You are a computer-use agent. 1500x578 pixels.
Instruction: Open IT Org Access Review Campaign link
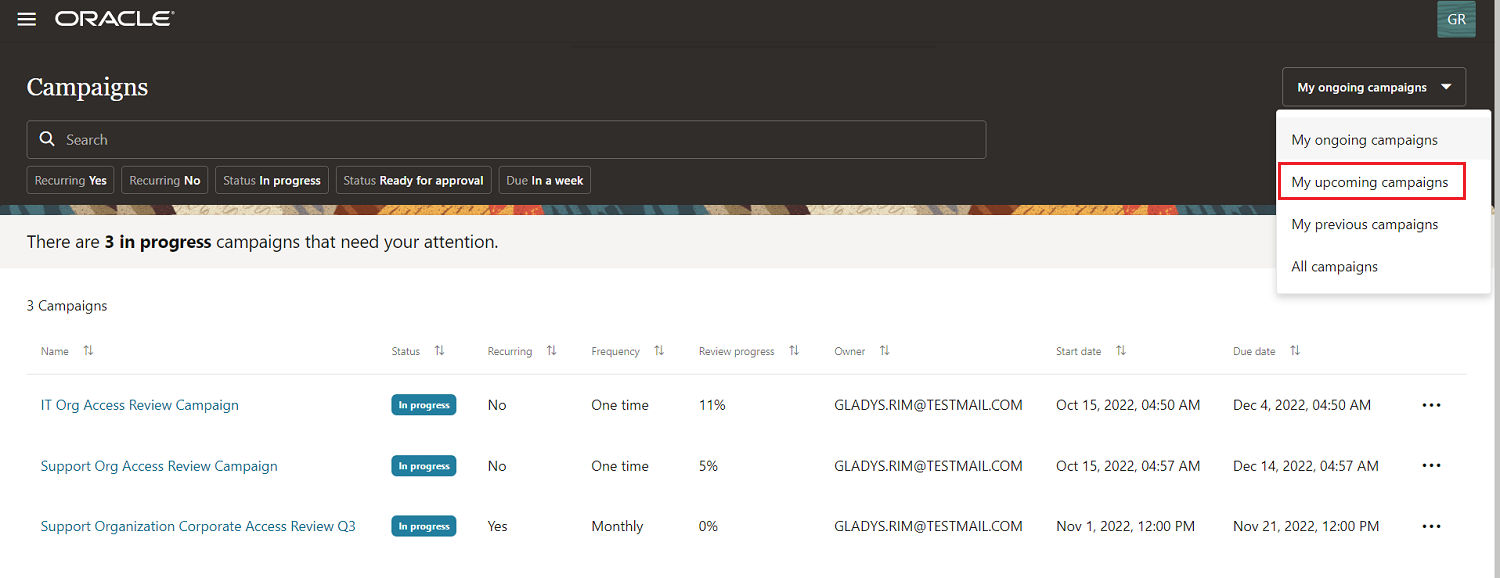coord(140,405)
